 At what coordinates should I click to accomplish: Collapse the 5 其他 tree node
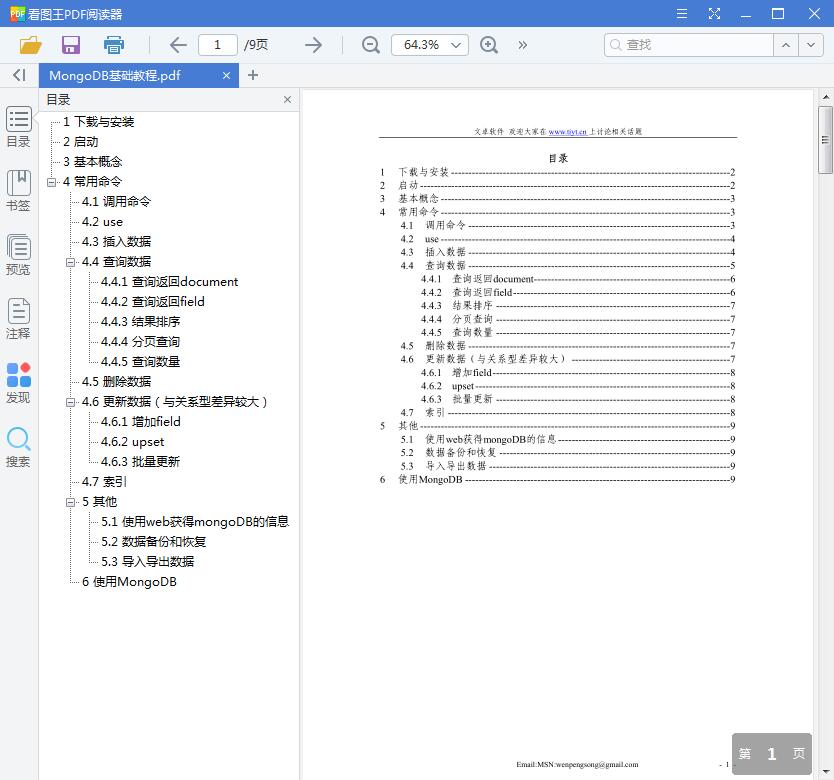click(x=70, y=502)
